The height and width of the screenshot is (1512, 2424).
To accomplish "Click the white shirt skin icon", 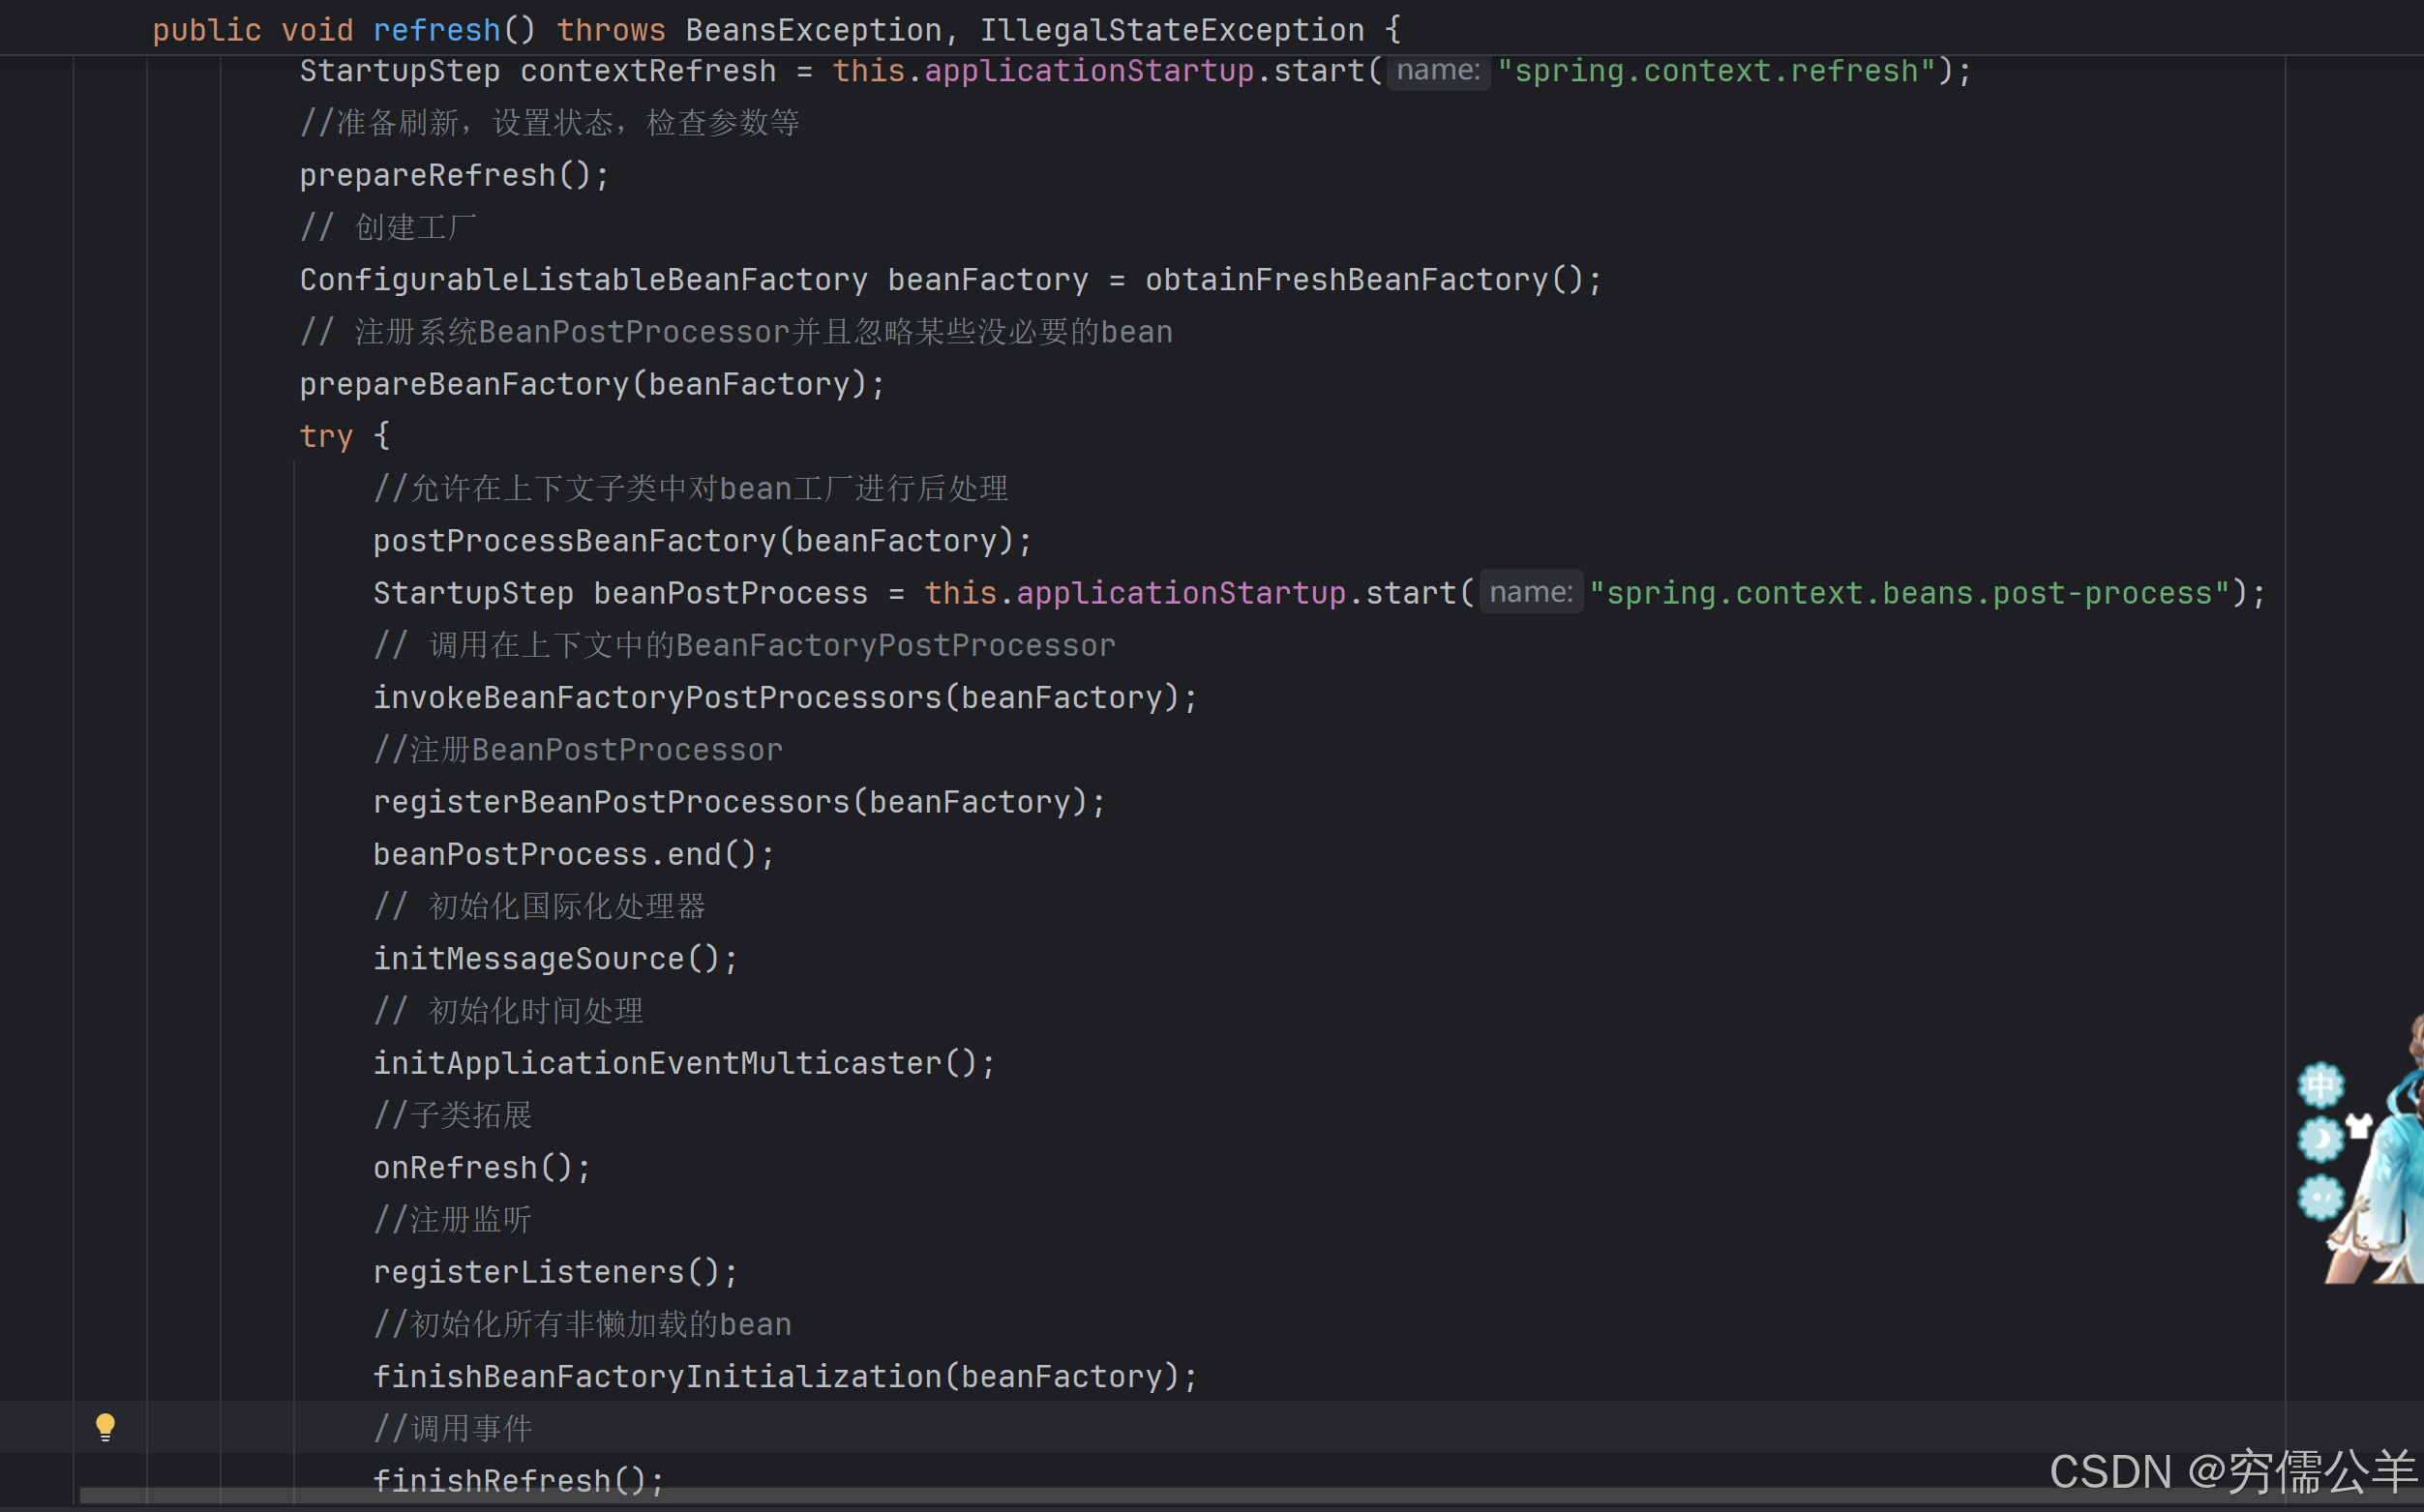I will [2359, 1126].
